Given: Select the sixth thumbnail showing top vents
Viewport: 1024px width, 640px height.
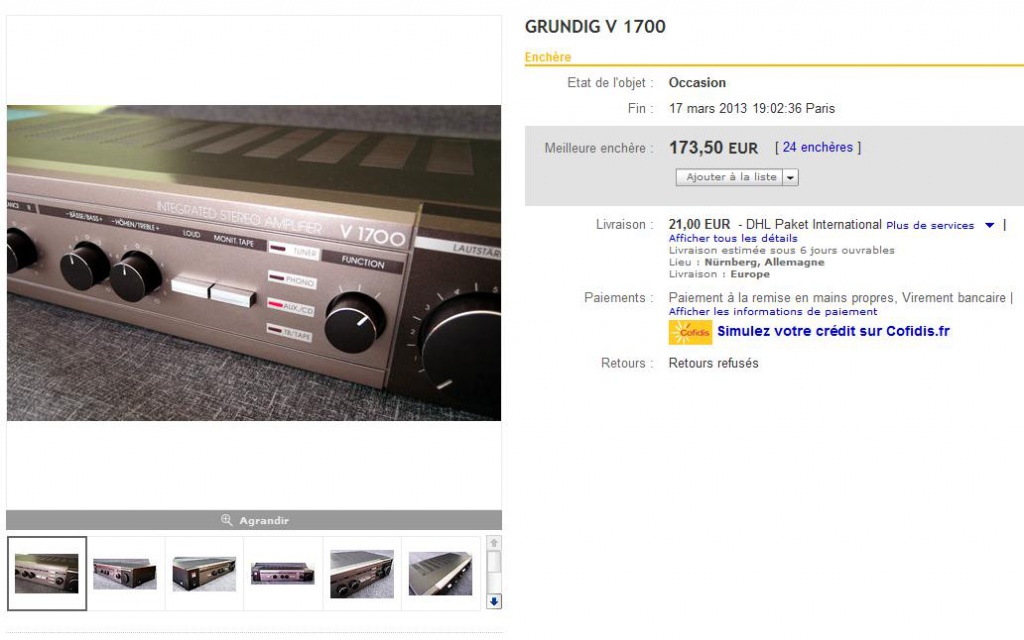Looking at the screenshot, I should tap(440, 573).
